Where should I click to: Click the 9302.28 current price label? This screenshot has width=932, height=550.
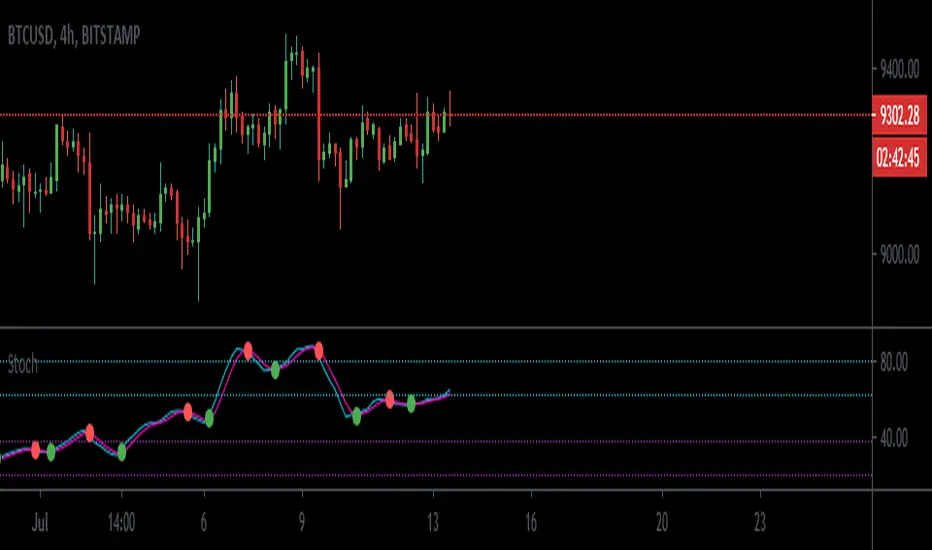tap(899, 115)
